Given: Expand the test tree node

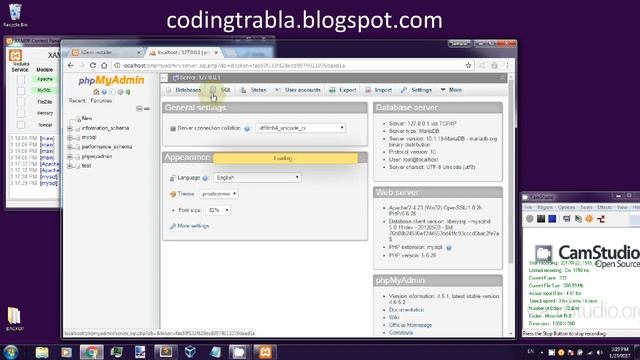Looking at the screenshot, I should 70,166.
